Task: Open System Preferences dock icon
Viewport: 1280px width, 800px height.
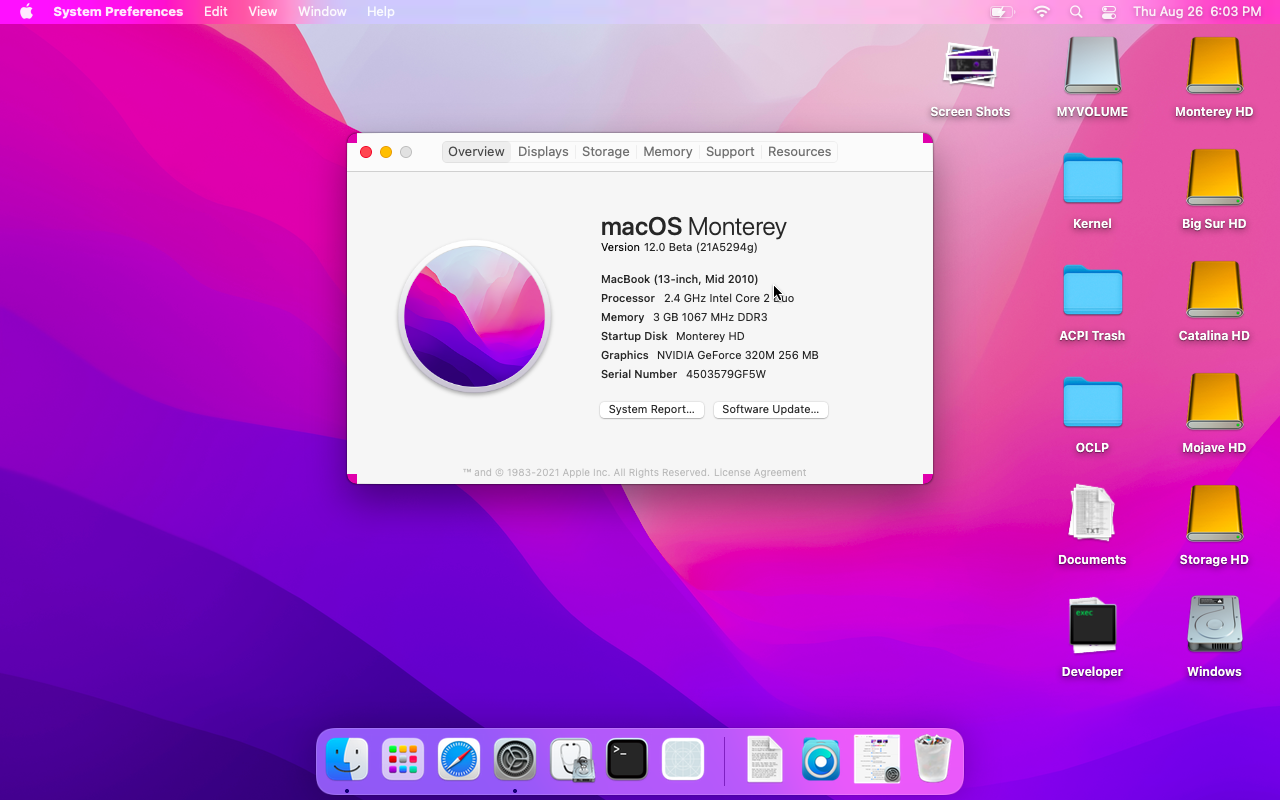Action: pyautogui.click(x=515, y=760)
